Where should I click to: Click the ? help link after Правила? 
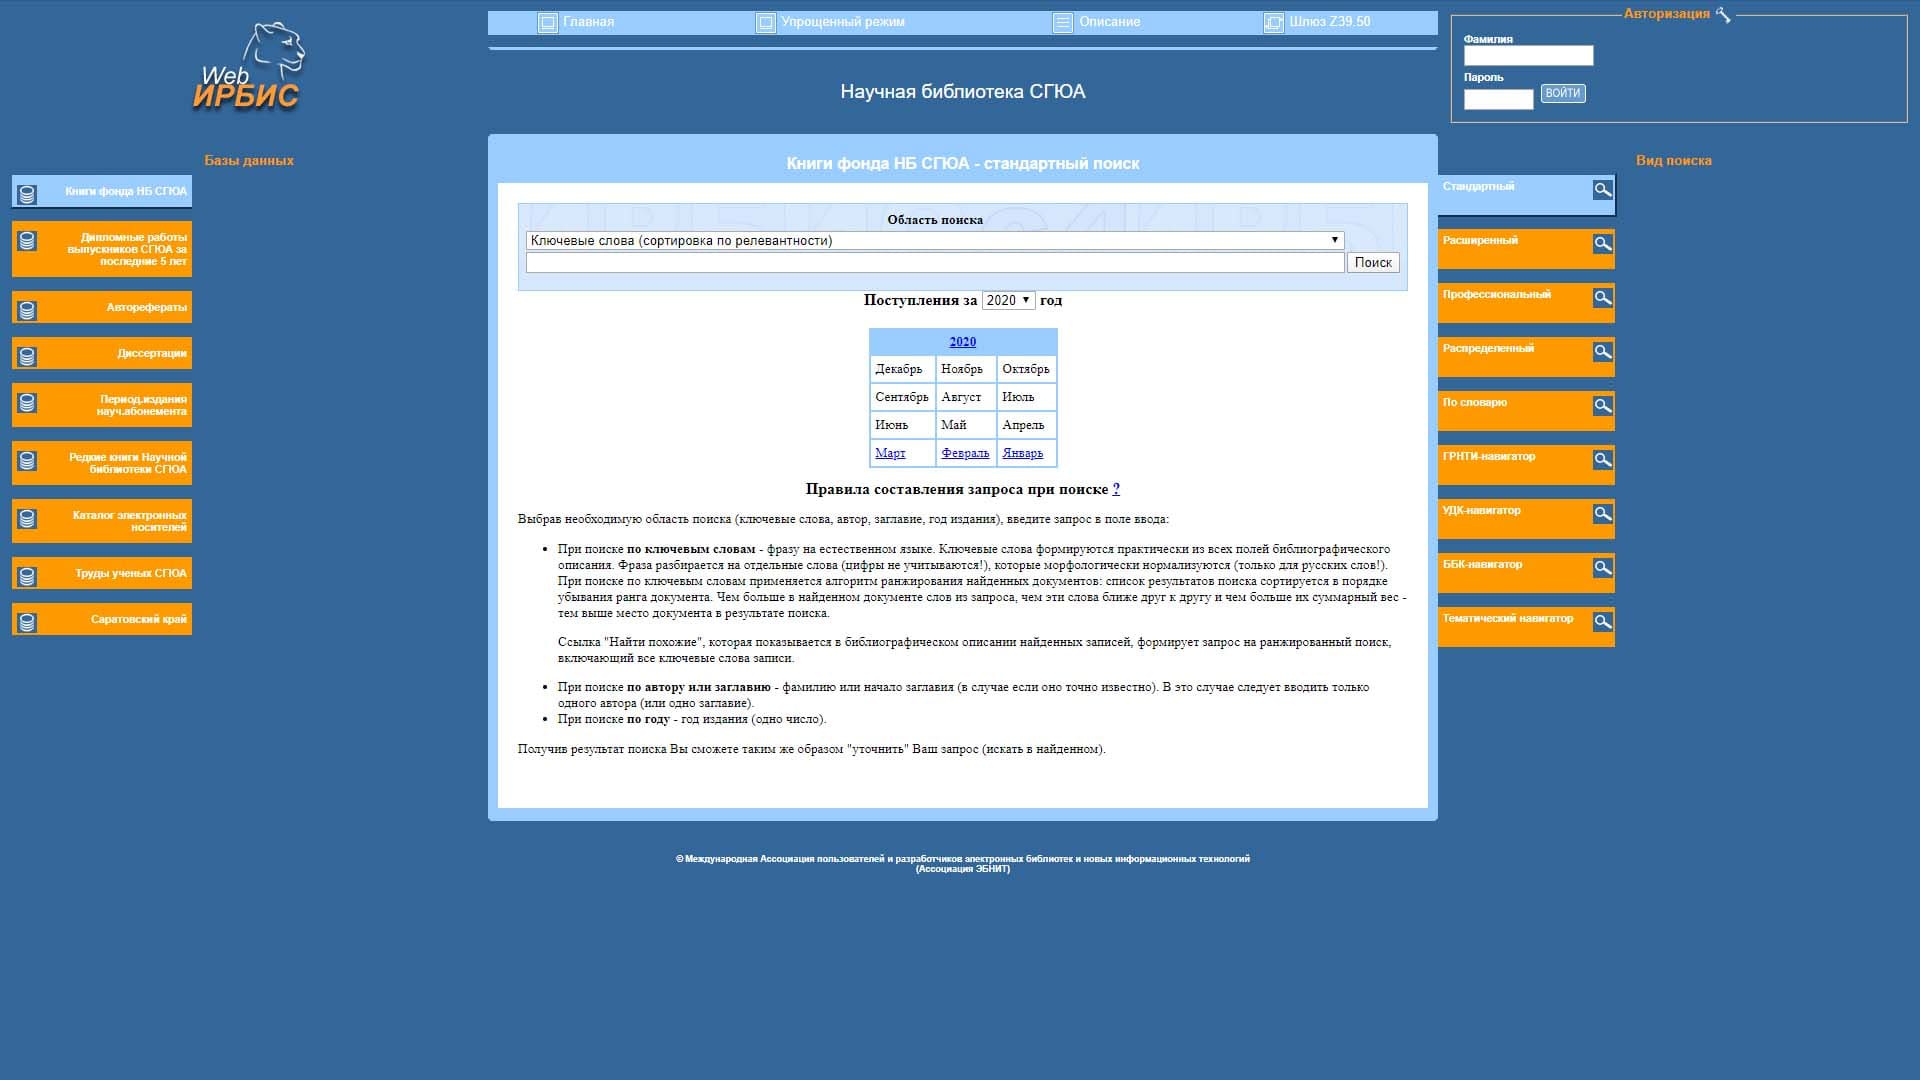[1116, 489]
